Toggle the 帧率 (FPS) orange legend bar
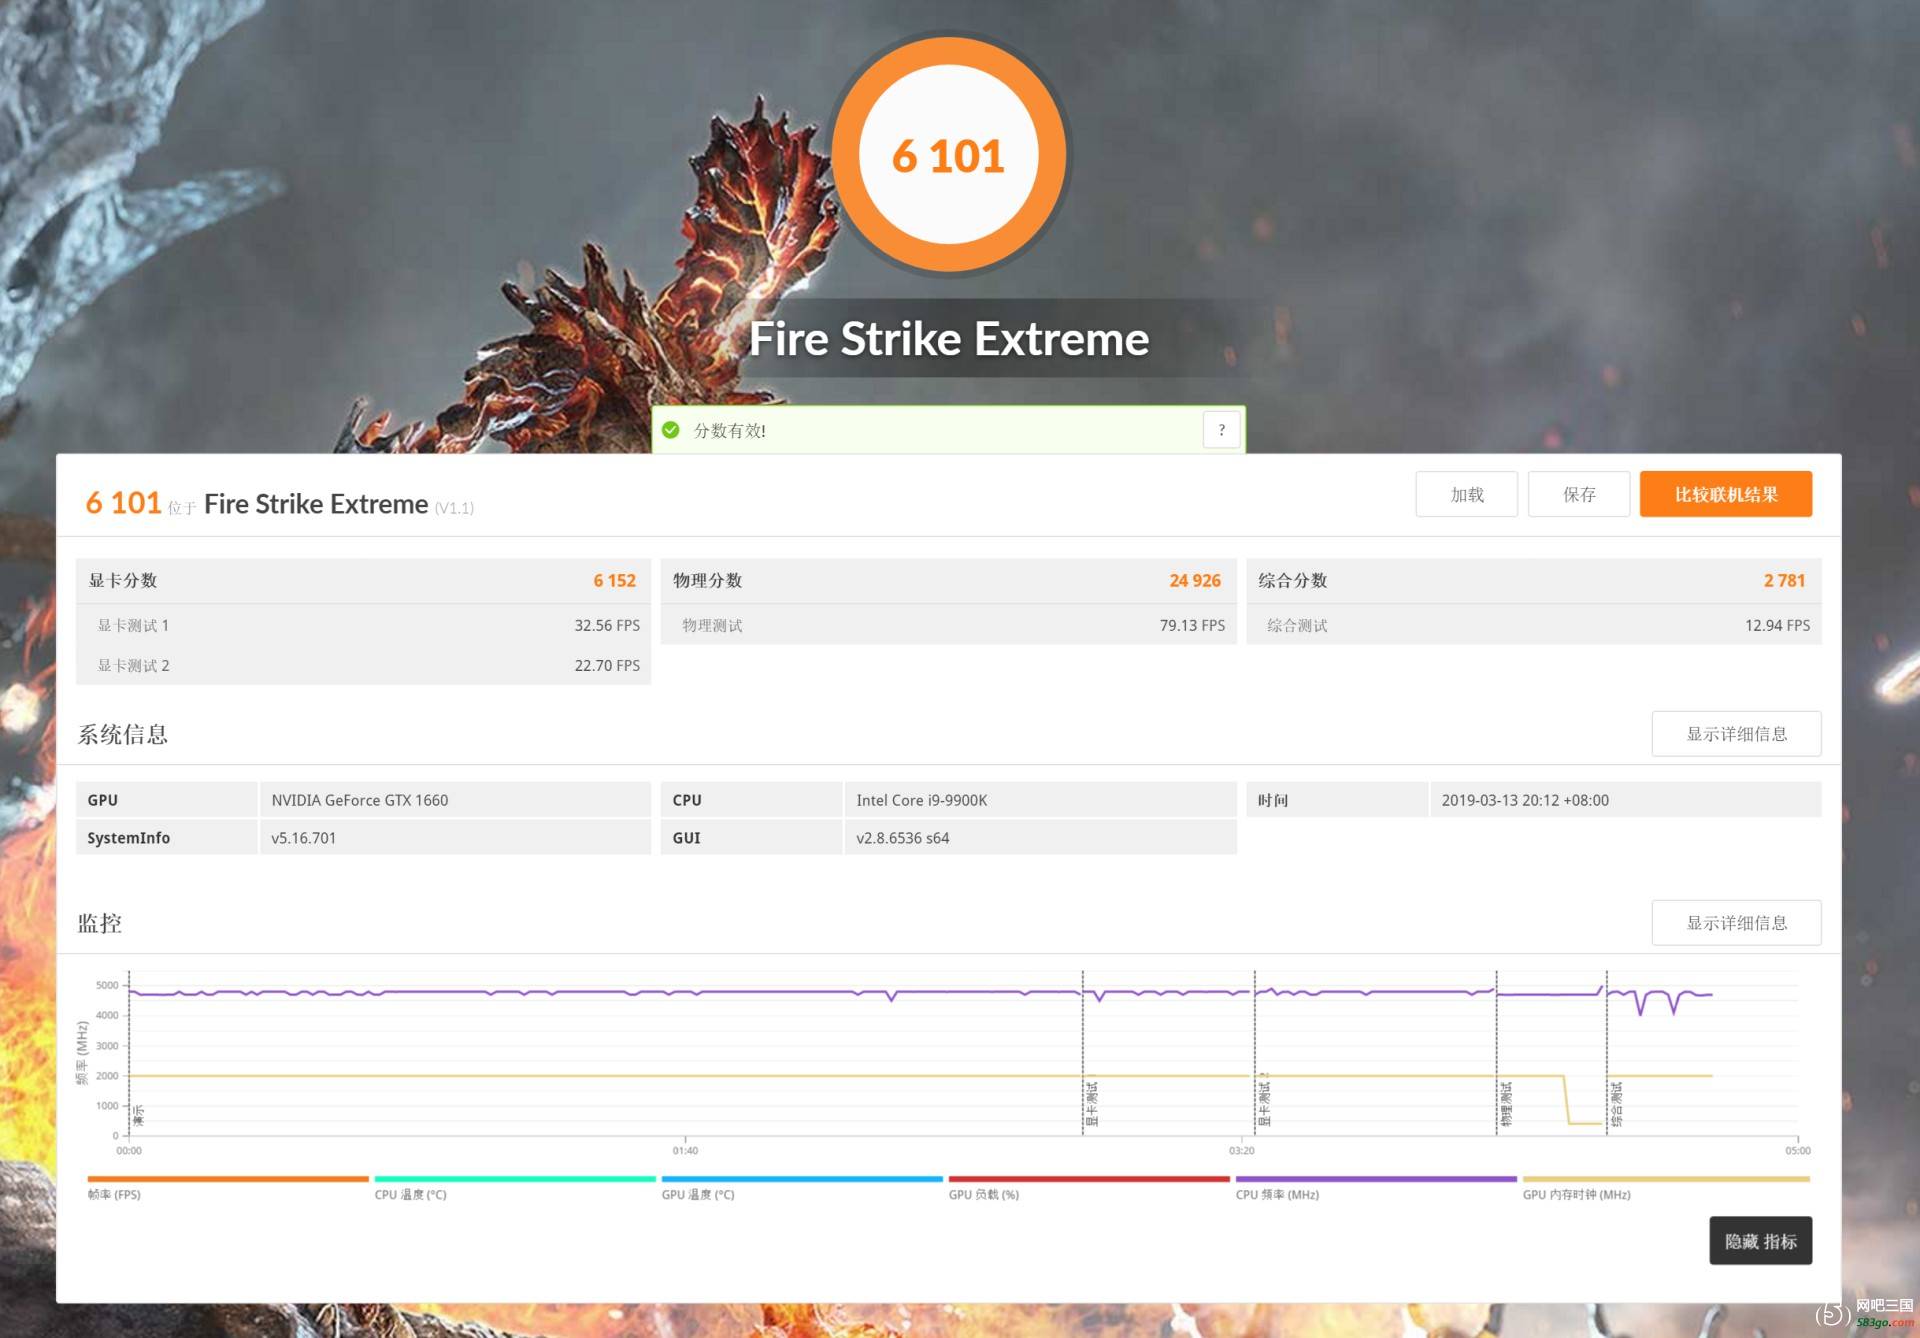This screenshot has width=1920, height=1338. click(x=228, y=1179)
